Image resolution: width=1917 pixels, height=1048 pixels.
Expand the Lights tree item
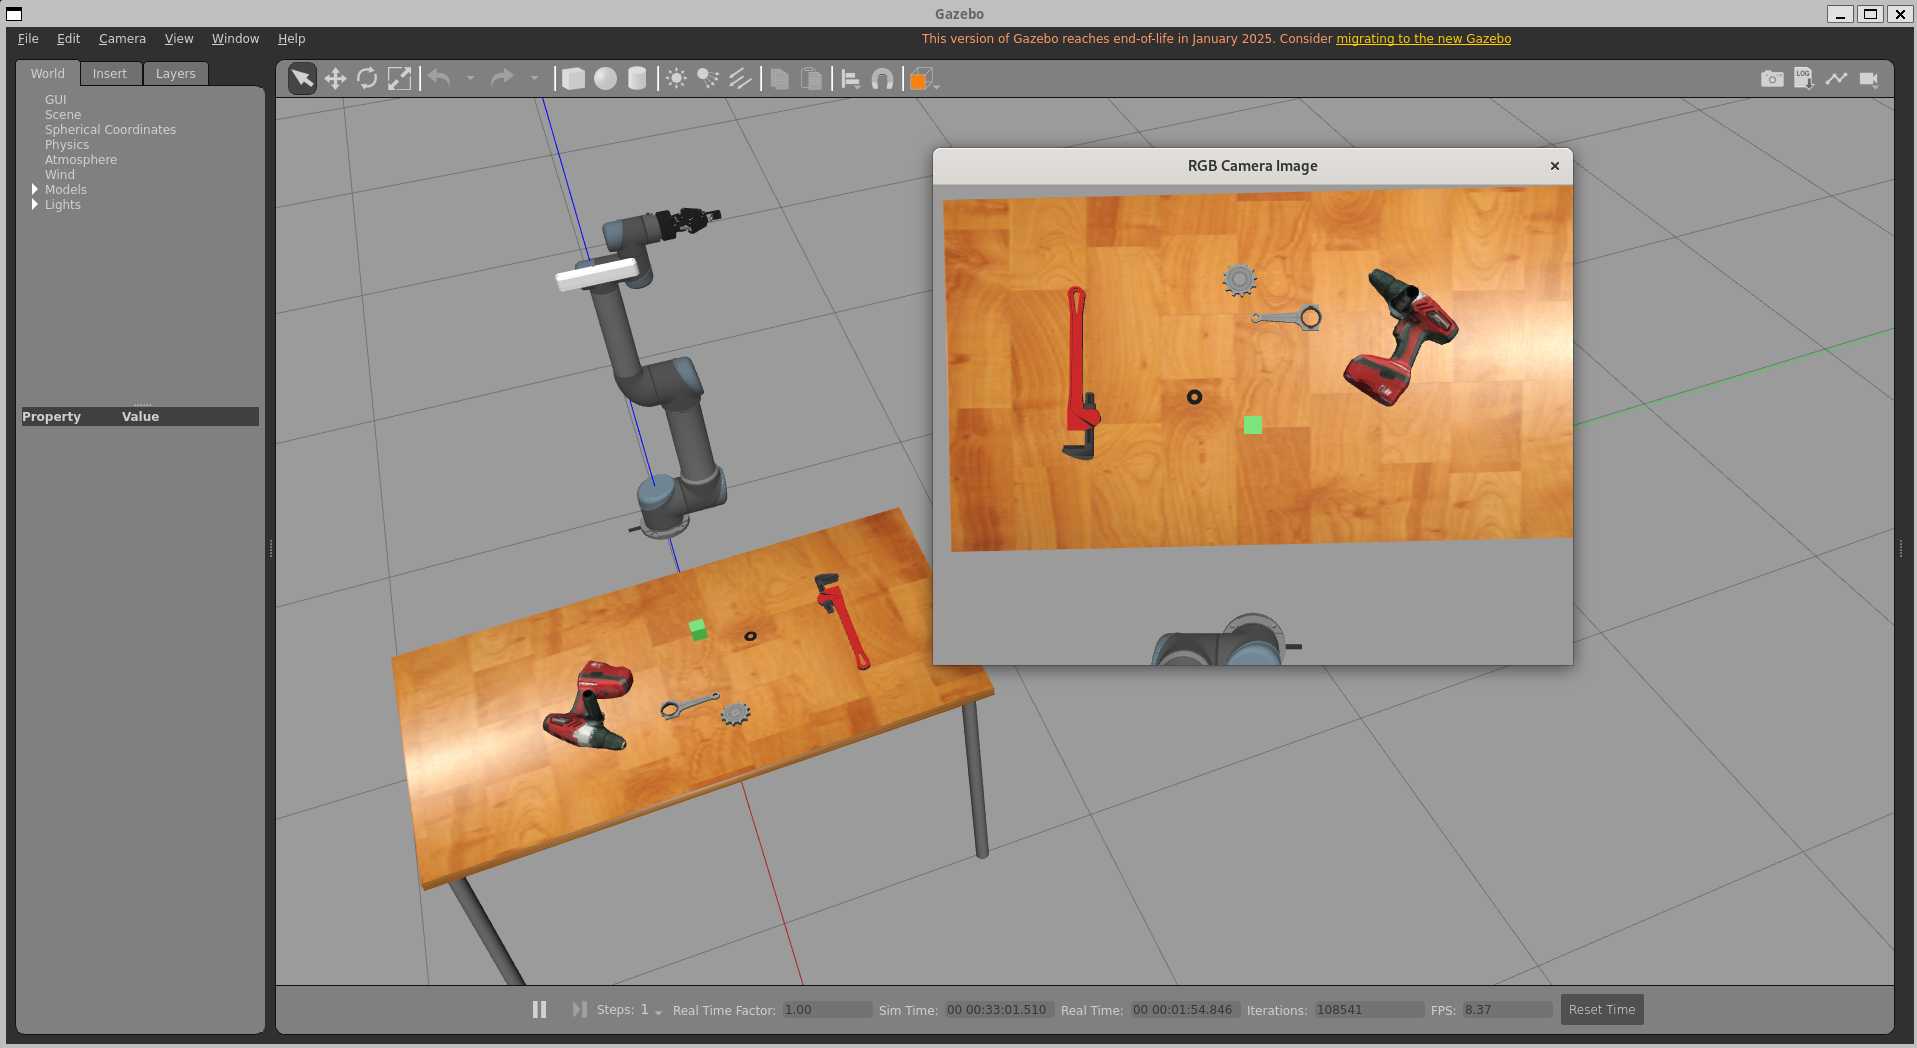[35, 205]
